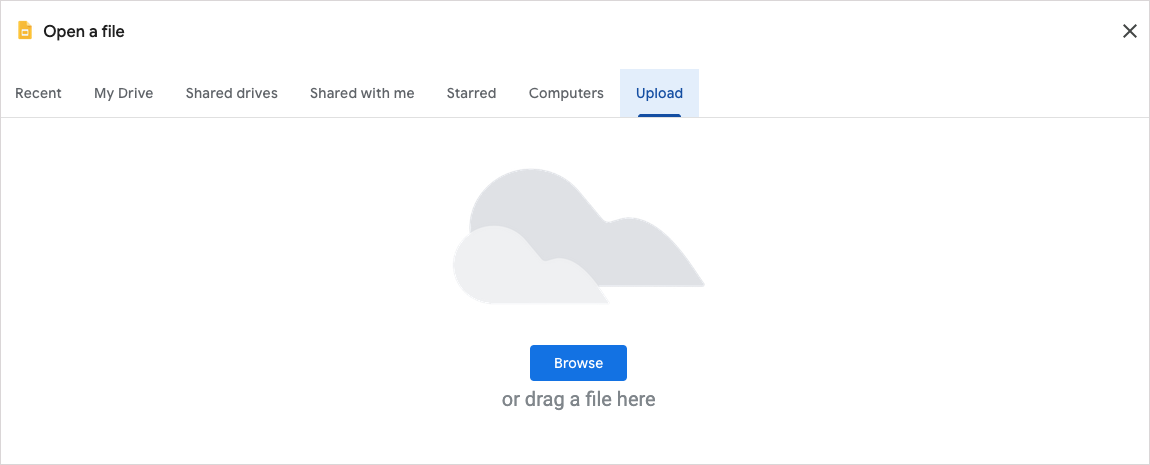This screenshot has height=465, width=1150.
Task: Click the blue Browse button
Action: (579, 363)
